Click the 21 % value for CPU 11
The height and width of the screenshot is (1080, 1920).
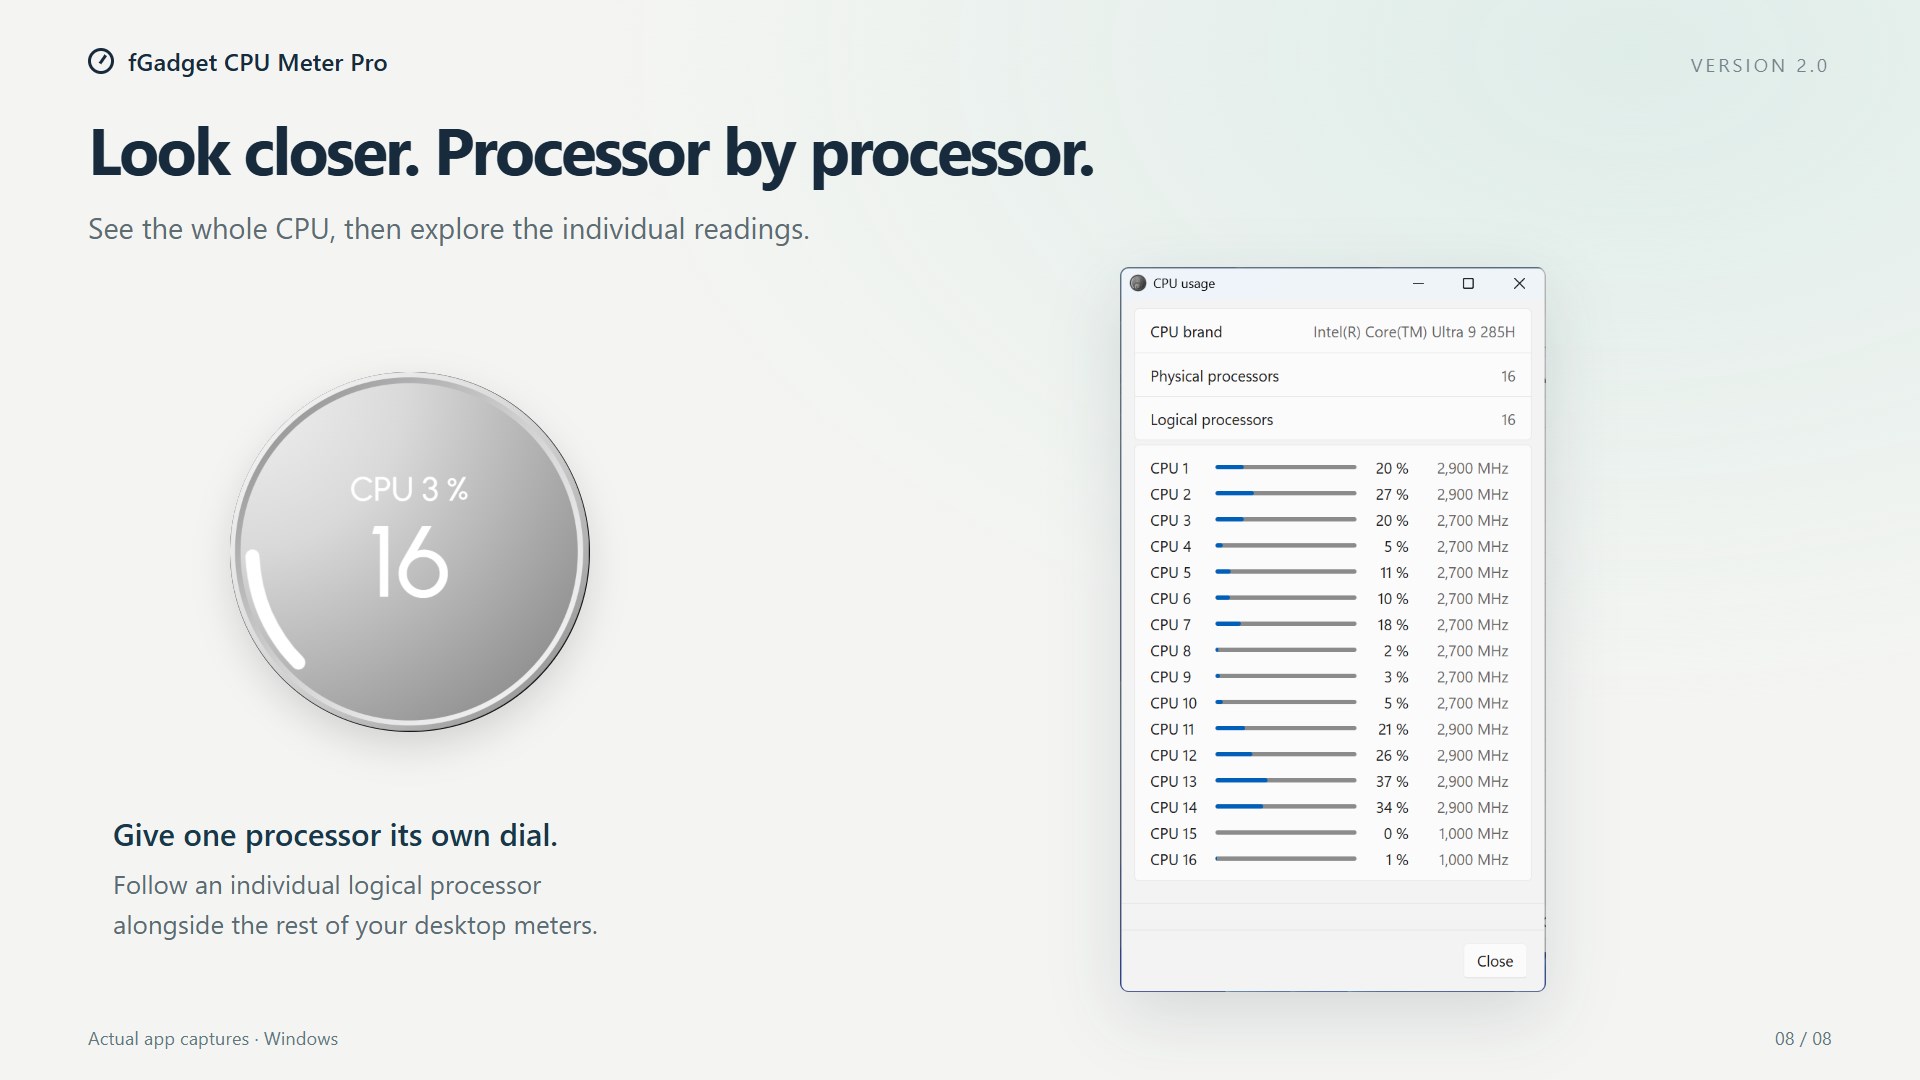click(1392, 730)
